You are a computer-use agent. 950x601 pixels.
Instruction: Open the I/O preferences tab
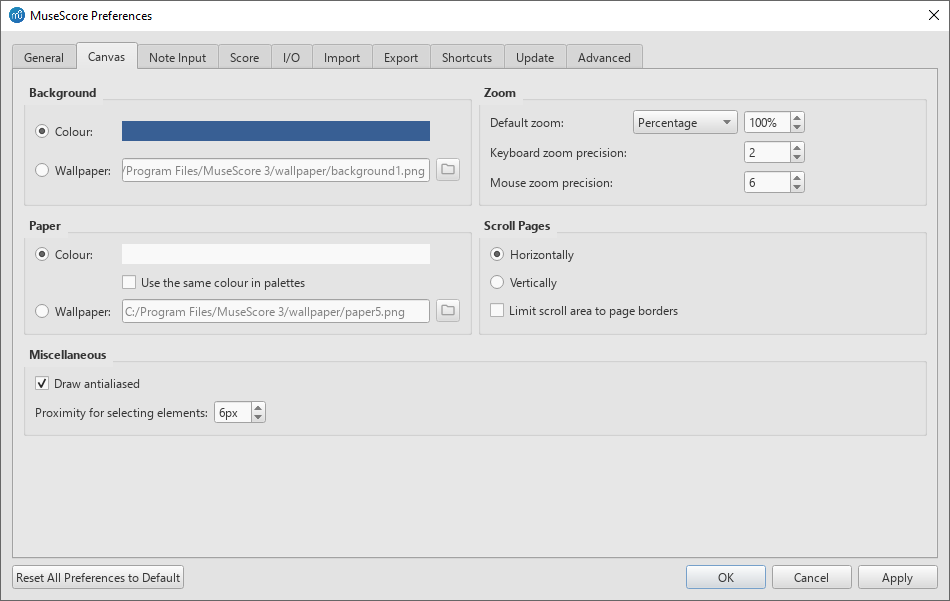[x=291, y=57]
